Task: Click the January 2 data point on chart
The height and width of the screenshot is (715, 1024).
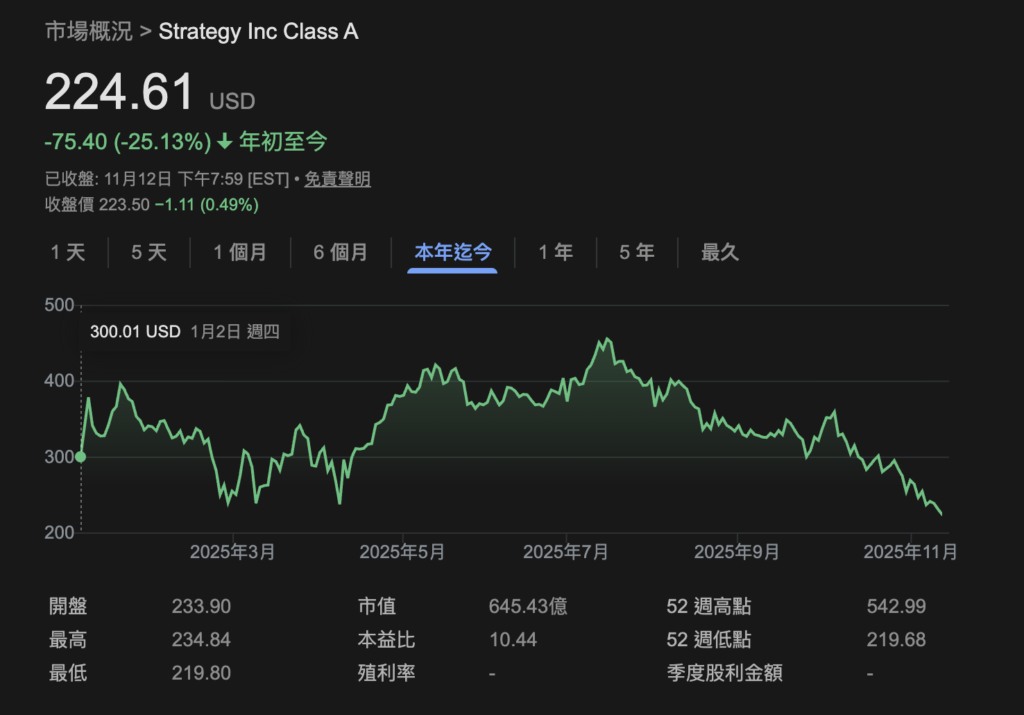Action: (x=80, y=456)
